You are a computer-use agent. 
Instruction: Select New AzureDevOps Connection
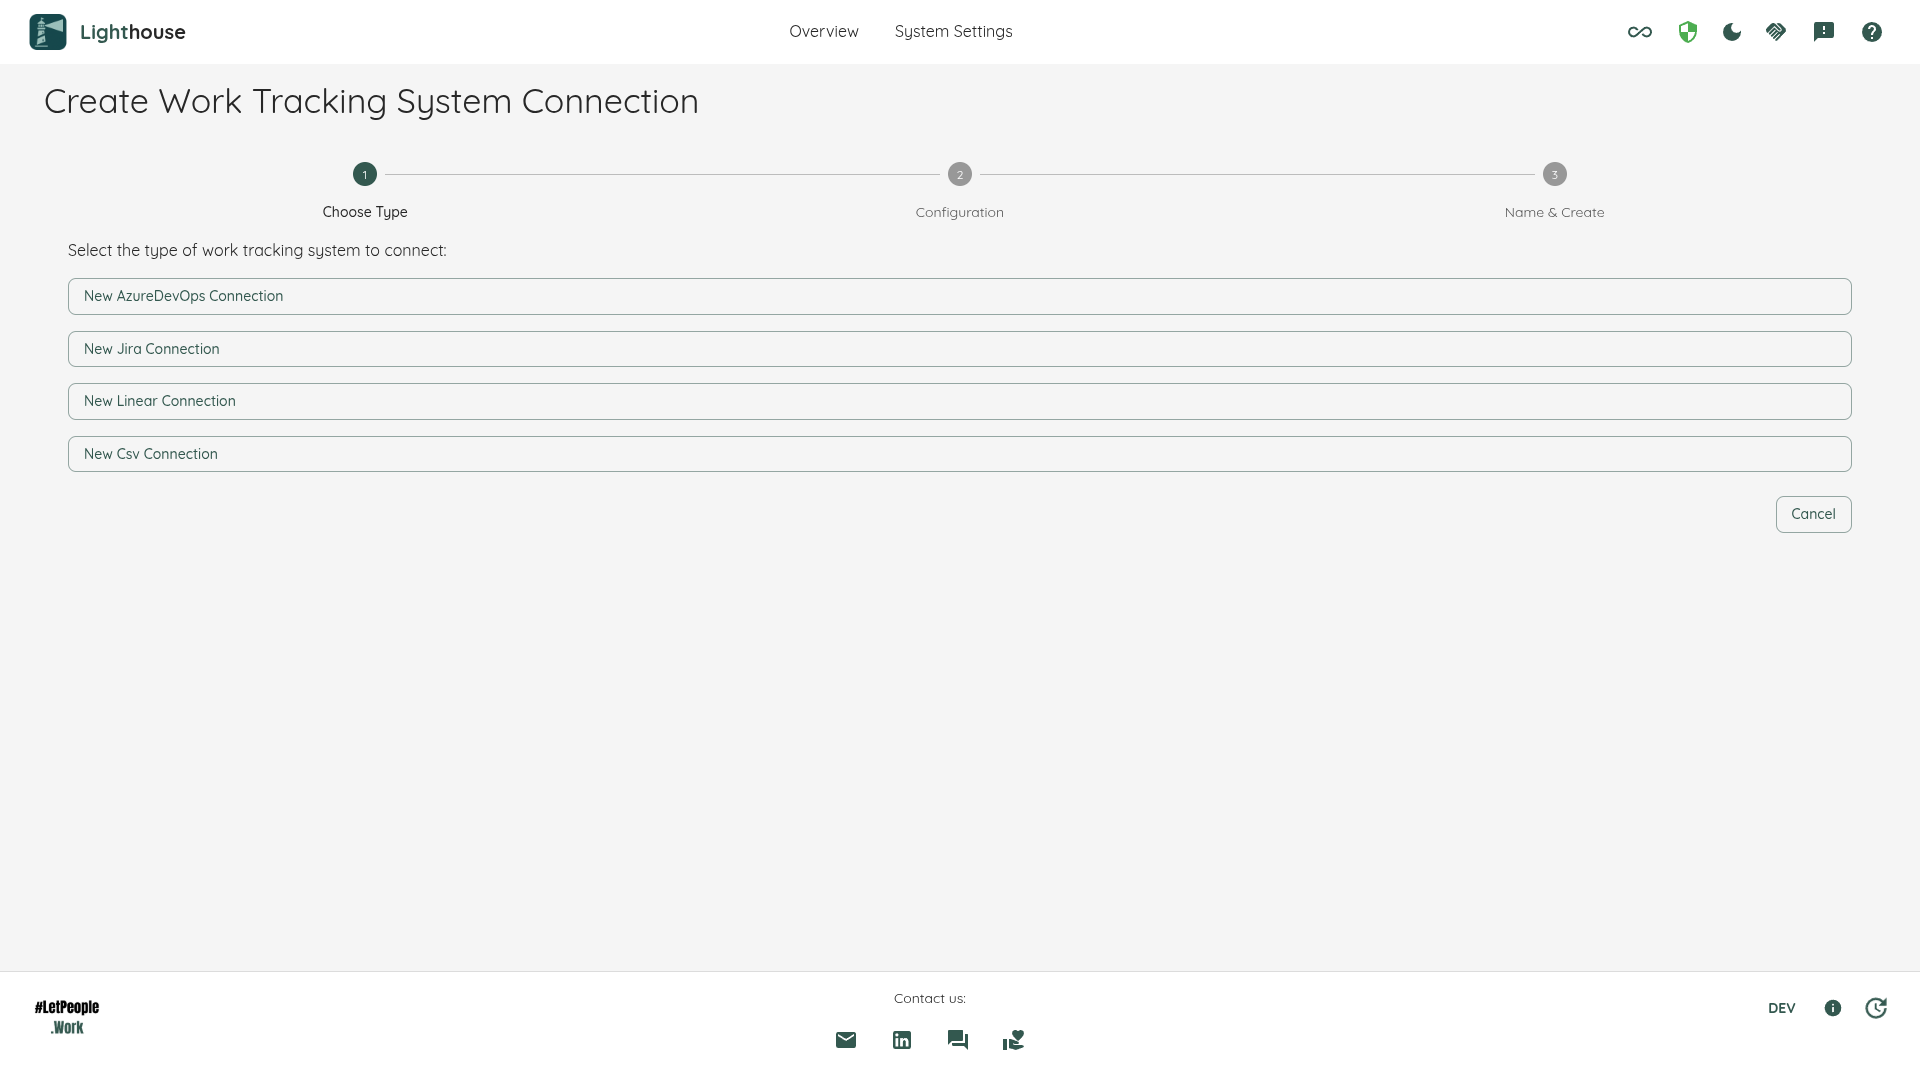pos(959,296)
